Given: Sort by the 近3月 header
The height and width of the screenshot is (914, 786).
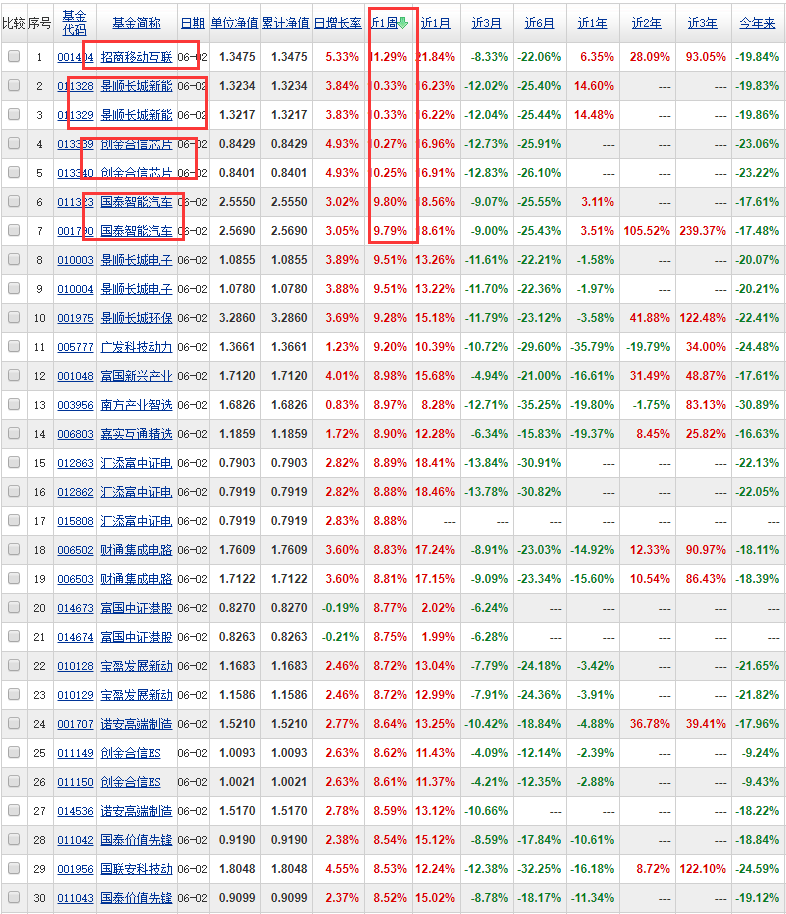Looking at the screenshot, I should [486, 23].
